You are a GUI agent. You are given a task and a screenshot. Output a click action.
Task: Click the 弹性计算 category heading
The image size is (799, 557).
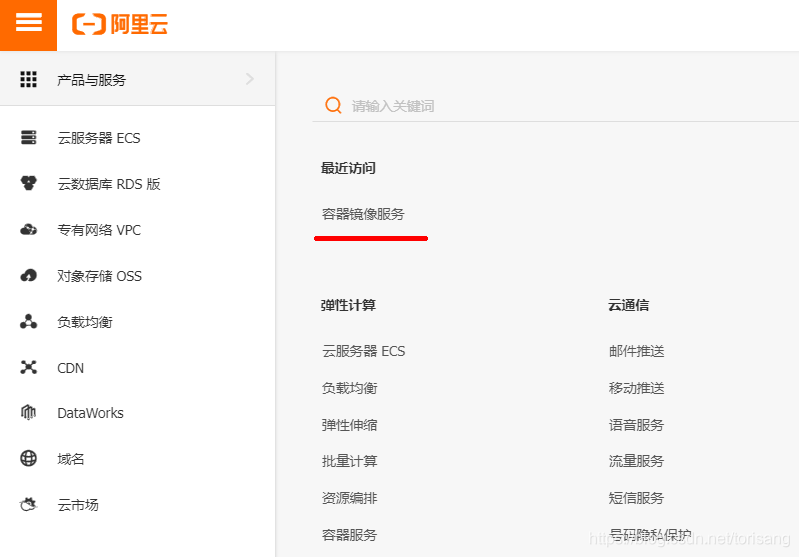[x=348, y=305]
